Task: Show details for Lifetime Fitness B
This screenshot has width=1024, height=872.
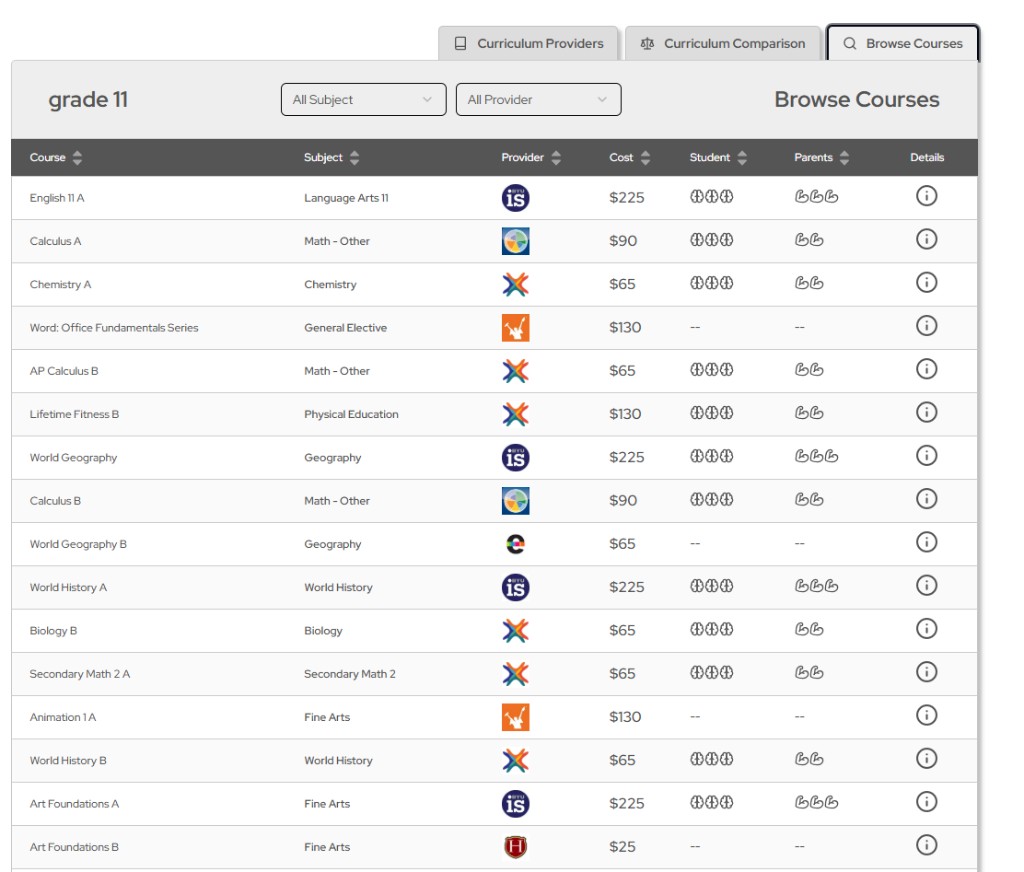Action: [926, 412]
